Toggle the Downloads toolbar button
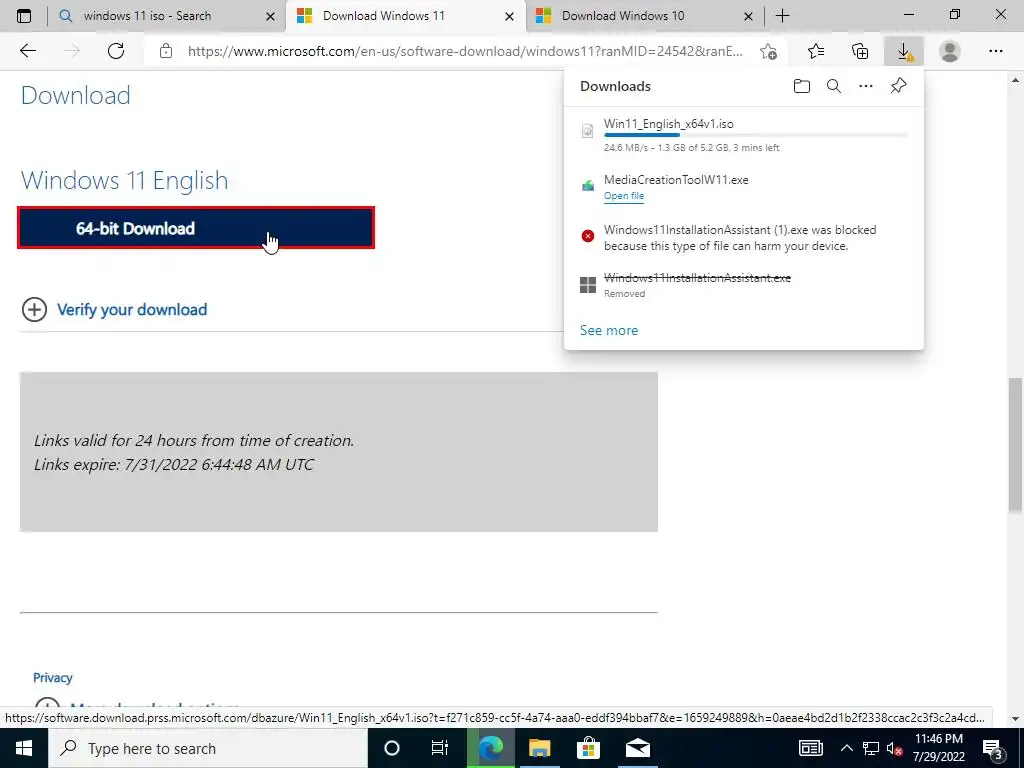The image size is (1024, 768). 904,51
